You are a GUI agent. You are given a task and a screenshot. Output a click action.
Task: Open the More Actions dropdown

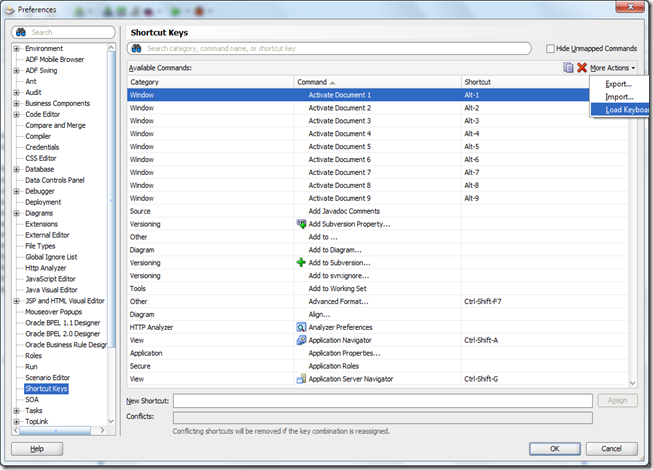(x=613, y=68)
